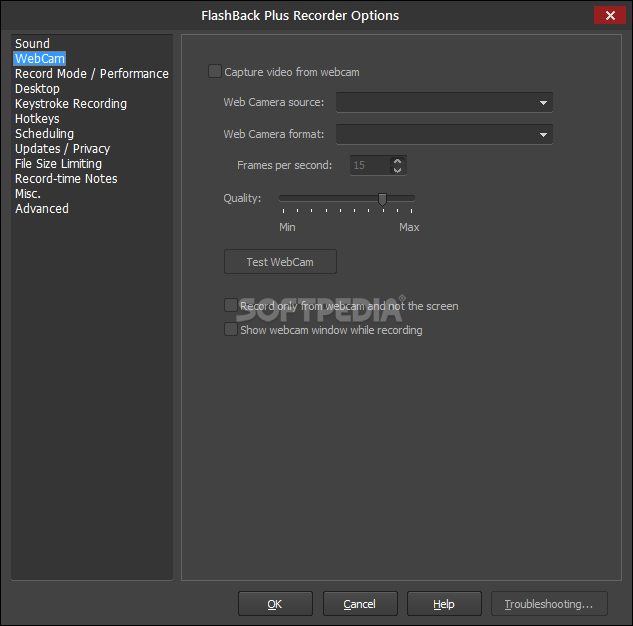Open the Advanced options
The width and height of the screenshot is (633, 626).
tap(42, 209)
